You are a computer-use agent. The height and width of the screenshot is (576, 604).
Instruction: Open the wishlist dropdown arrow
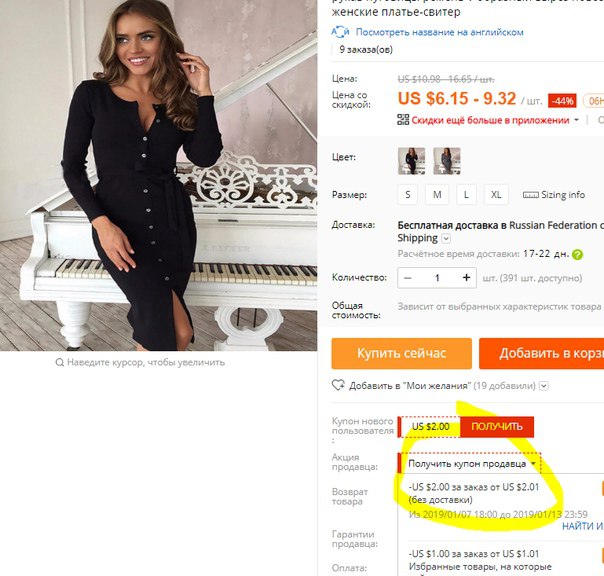tap(544, 386)
